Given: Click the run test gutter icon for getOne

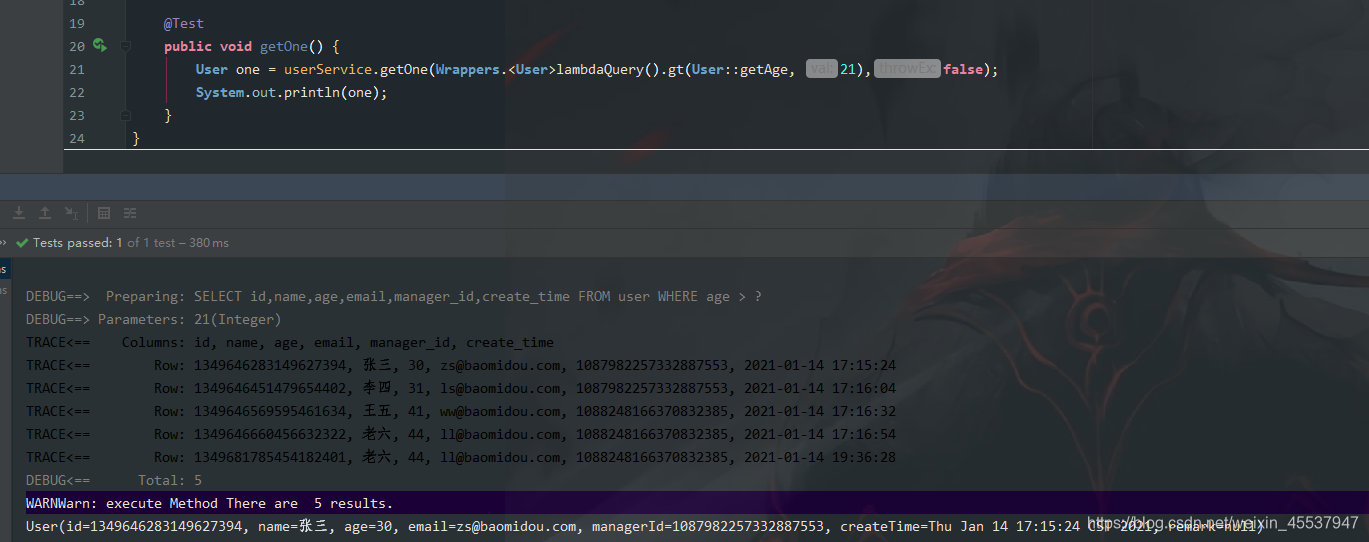Looking at the screenshot, I should pyautogui.click(x=99, y=45).
